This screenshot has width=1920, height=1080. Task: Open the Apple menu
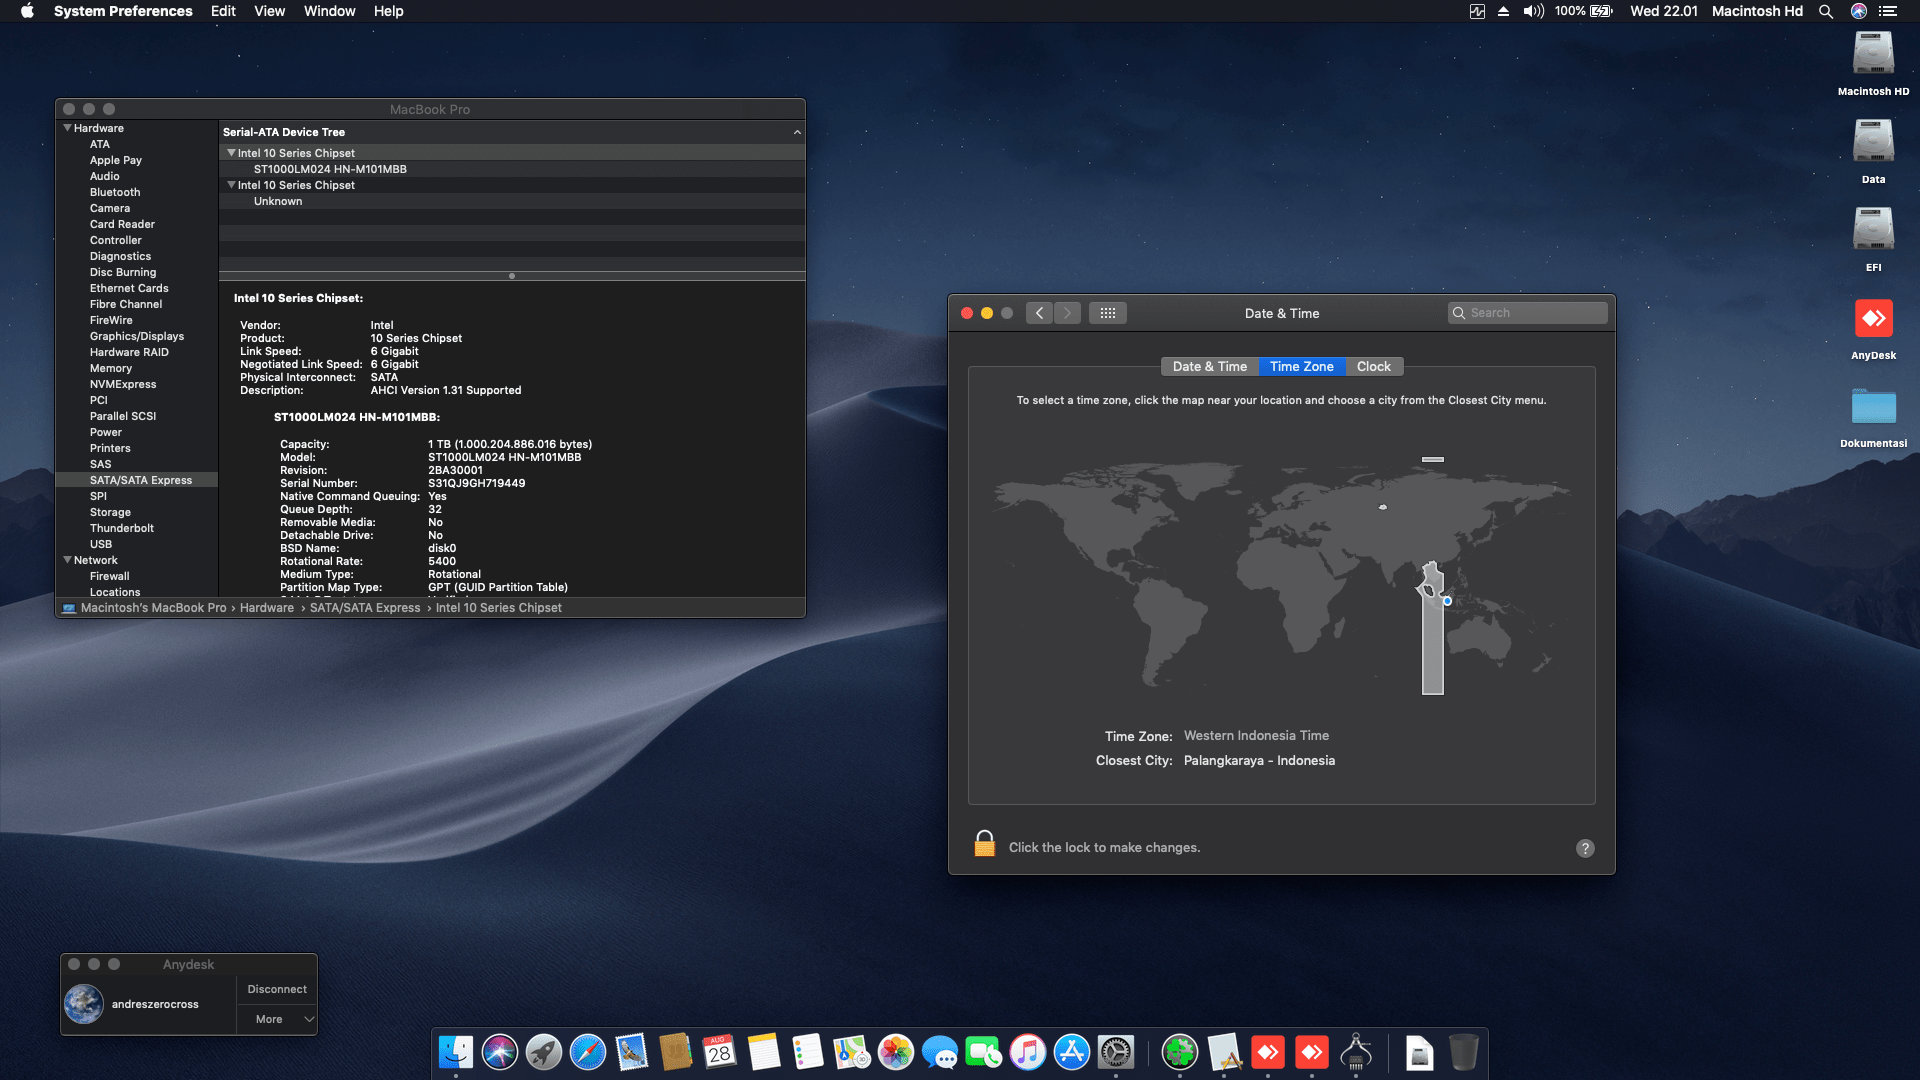tap(27, 11)
